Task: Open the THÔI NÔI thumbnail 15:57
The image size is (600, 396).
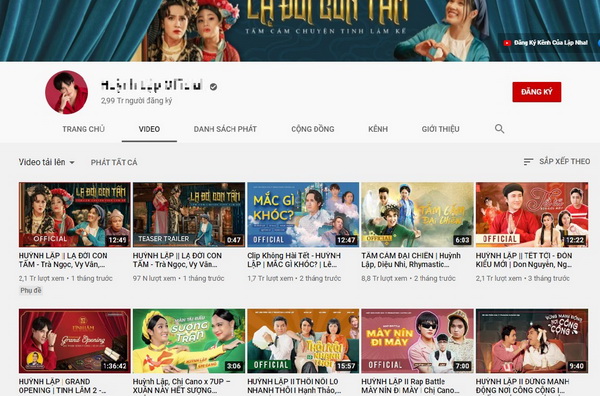Action: (x=303, y=341)
